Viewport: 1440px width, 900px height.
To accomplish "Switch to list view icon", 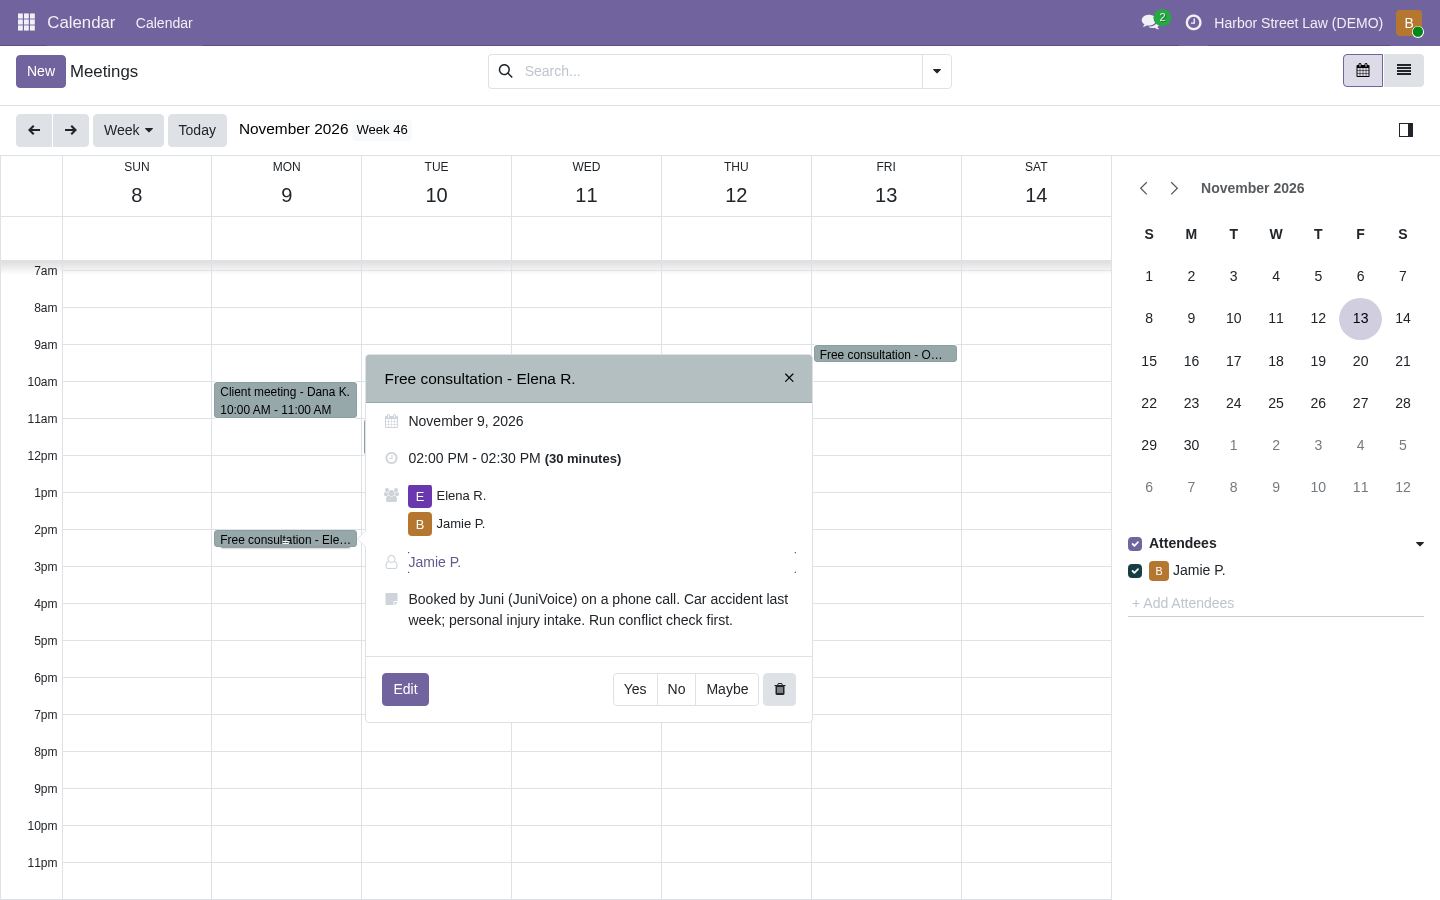I will tap(1403, 70).
